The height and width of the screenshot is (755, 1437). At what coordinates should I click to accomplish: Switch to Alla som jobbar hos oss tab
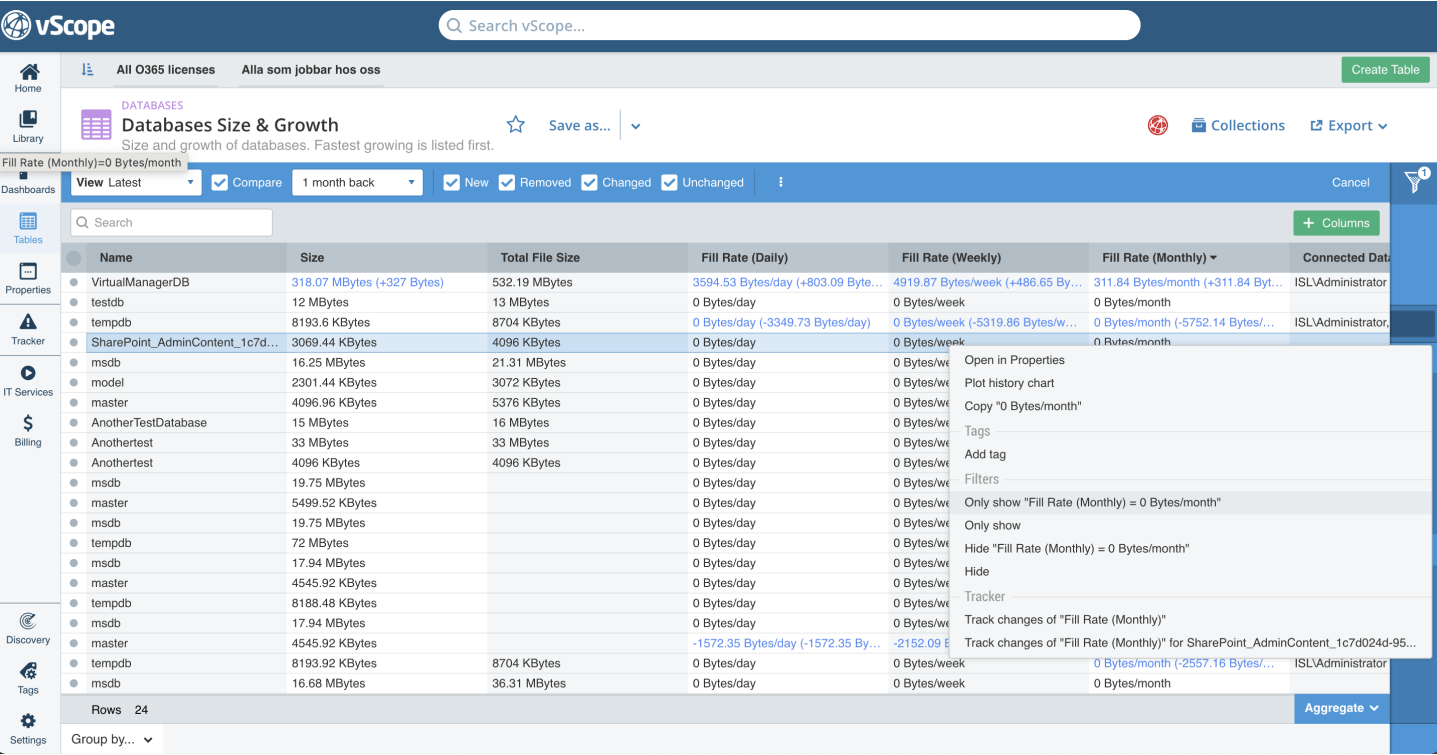(311, 70)
